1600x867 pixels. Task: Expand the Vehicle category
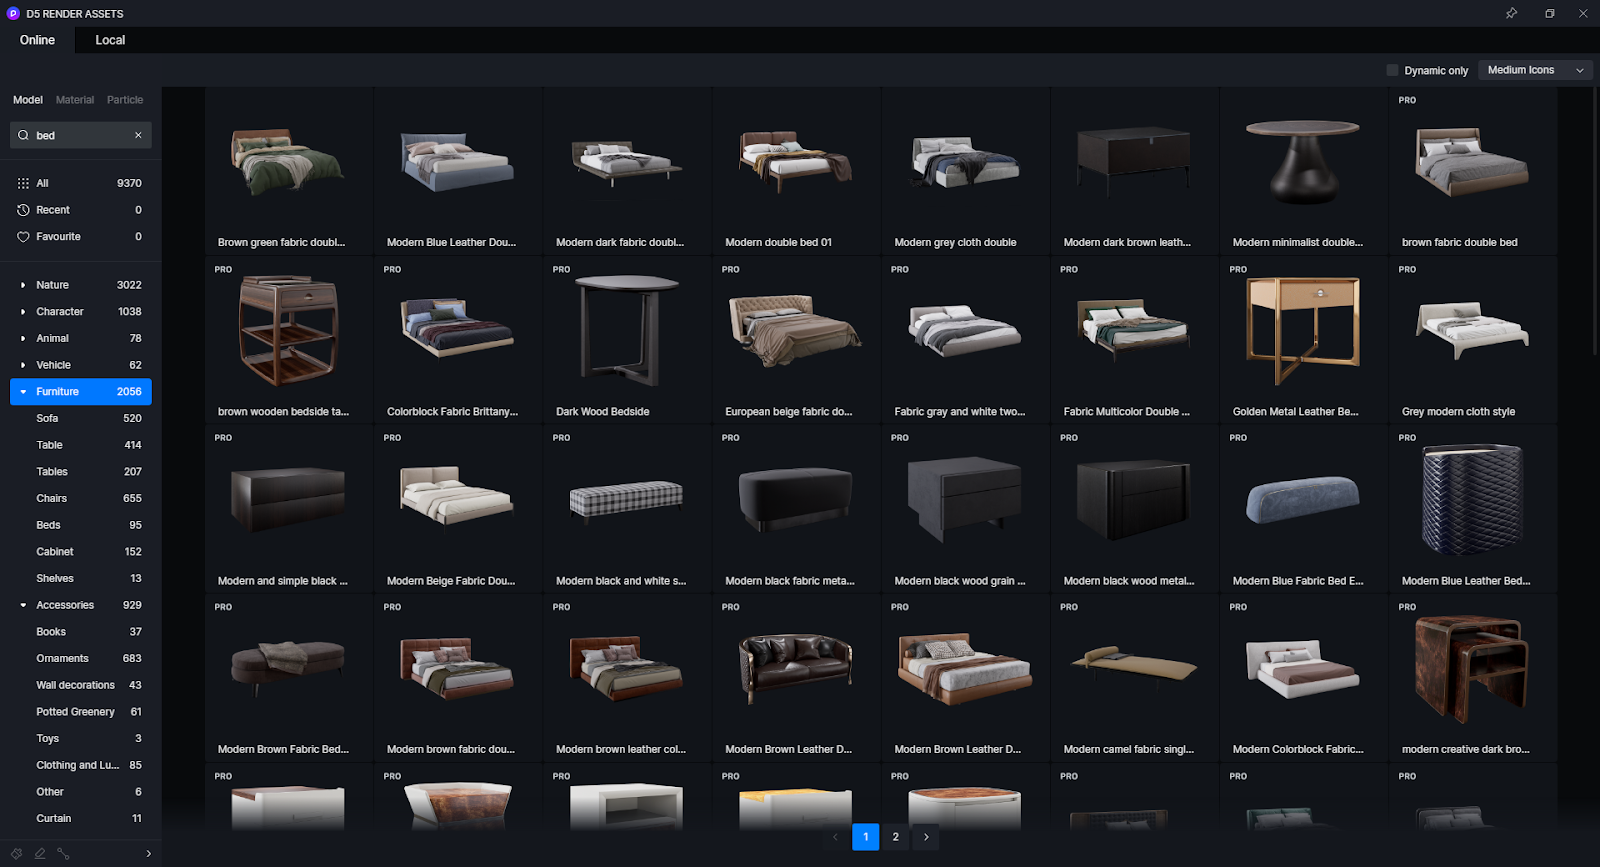click(x=23, y=365)
